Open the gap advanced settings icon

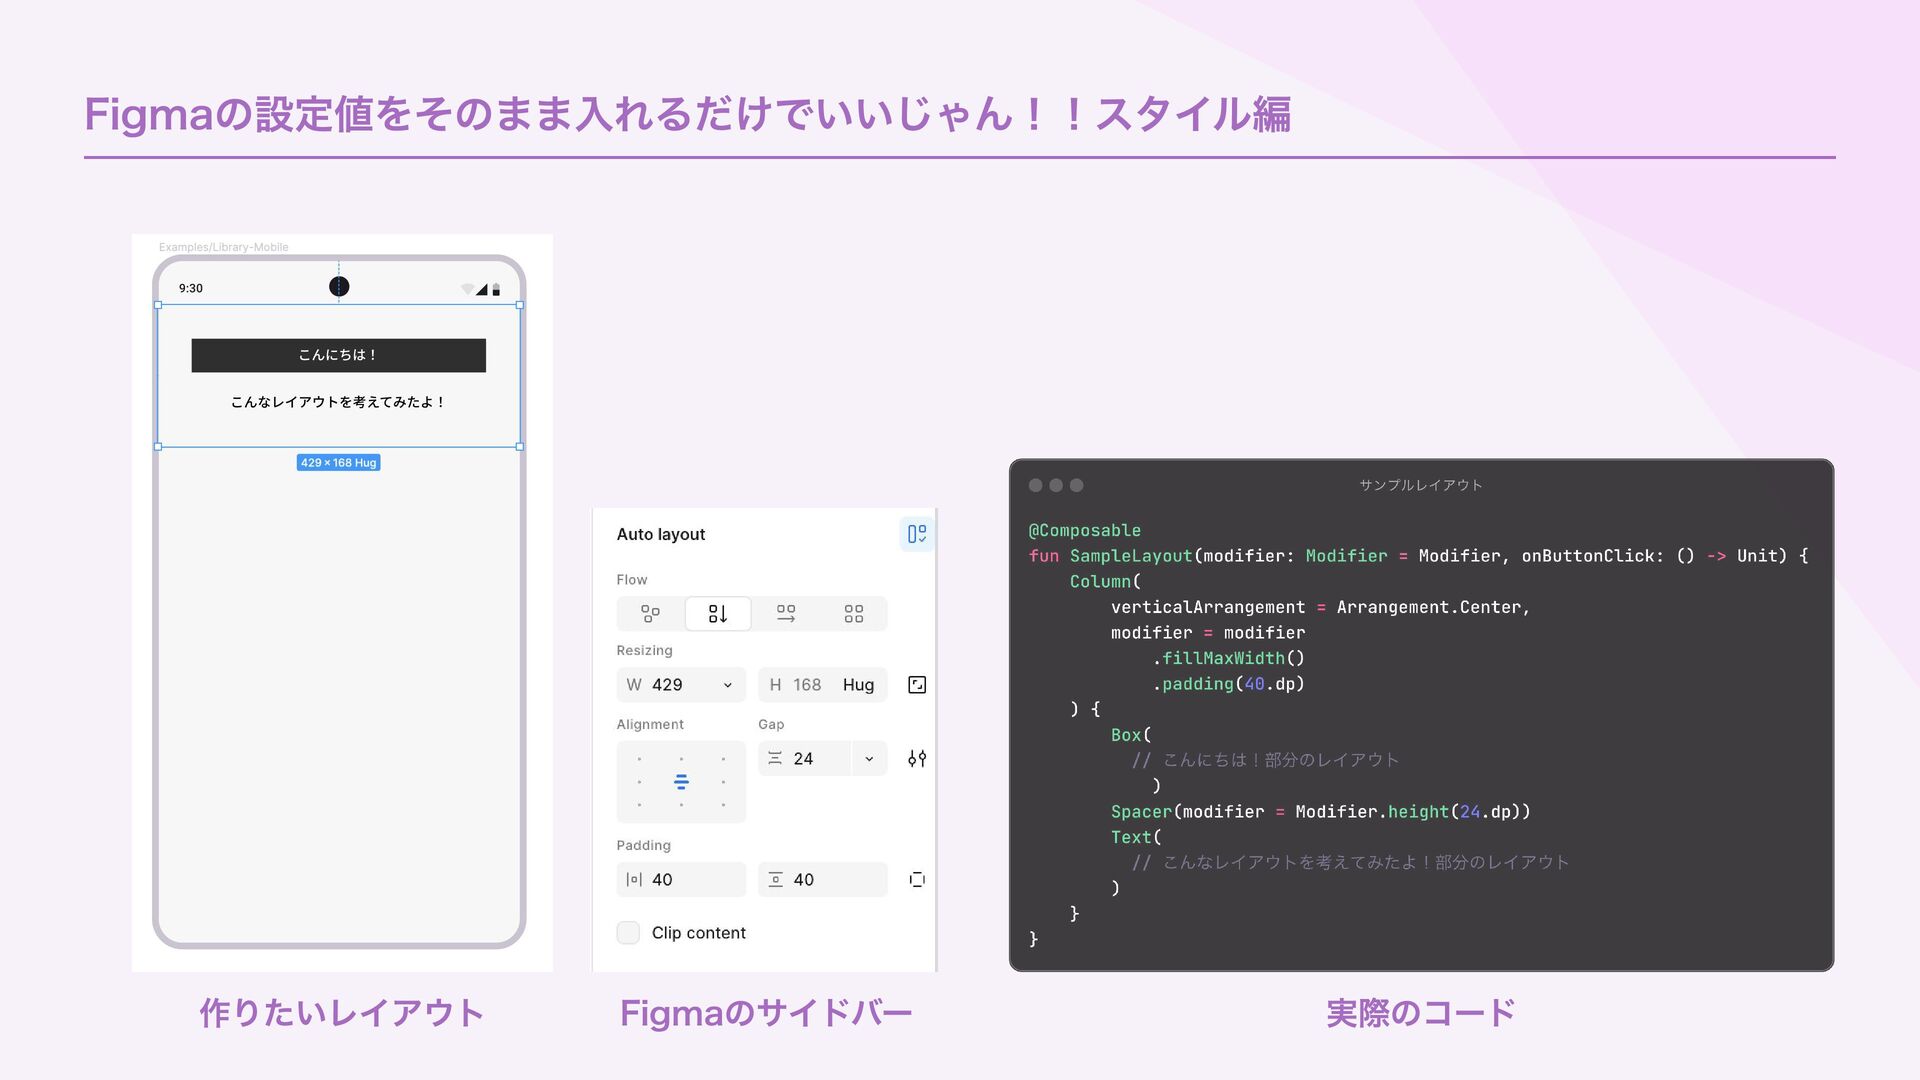917,759
